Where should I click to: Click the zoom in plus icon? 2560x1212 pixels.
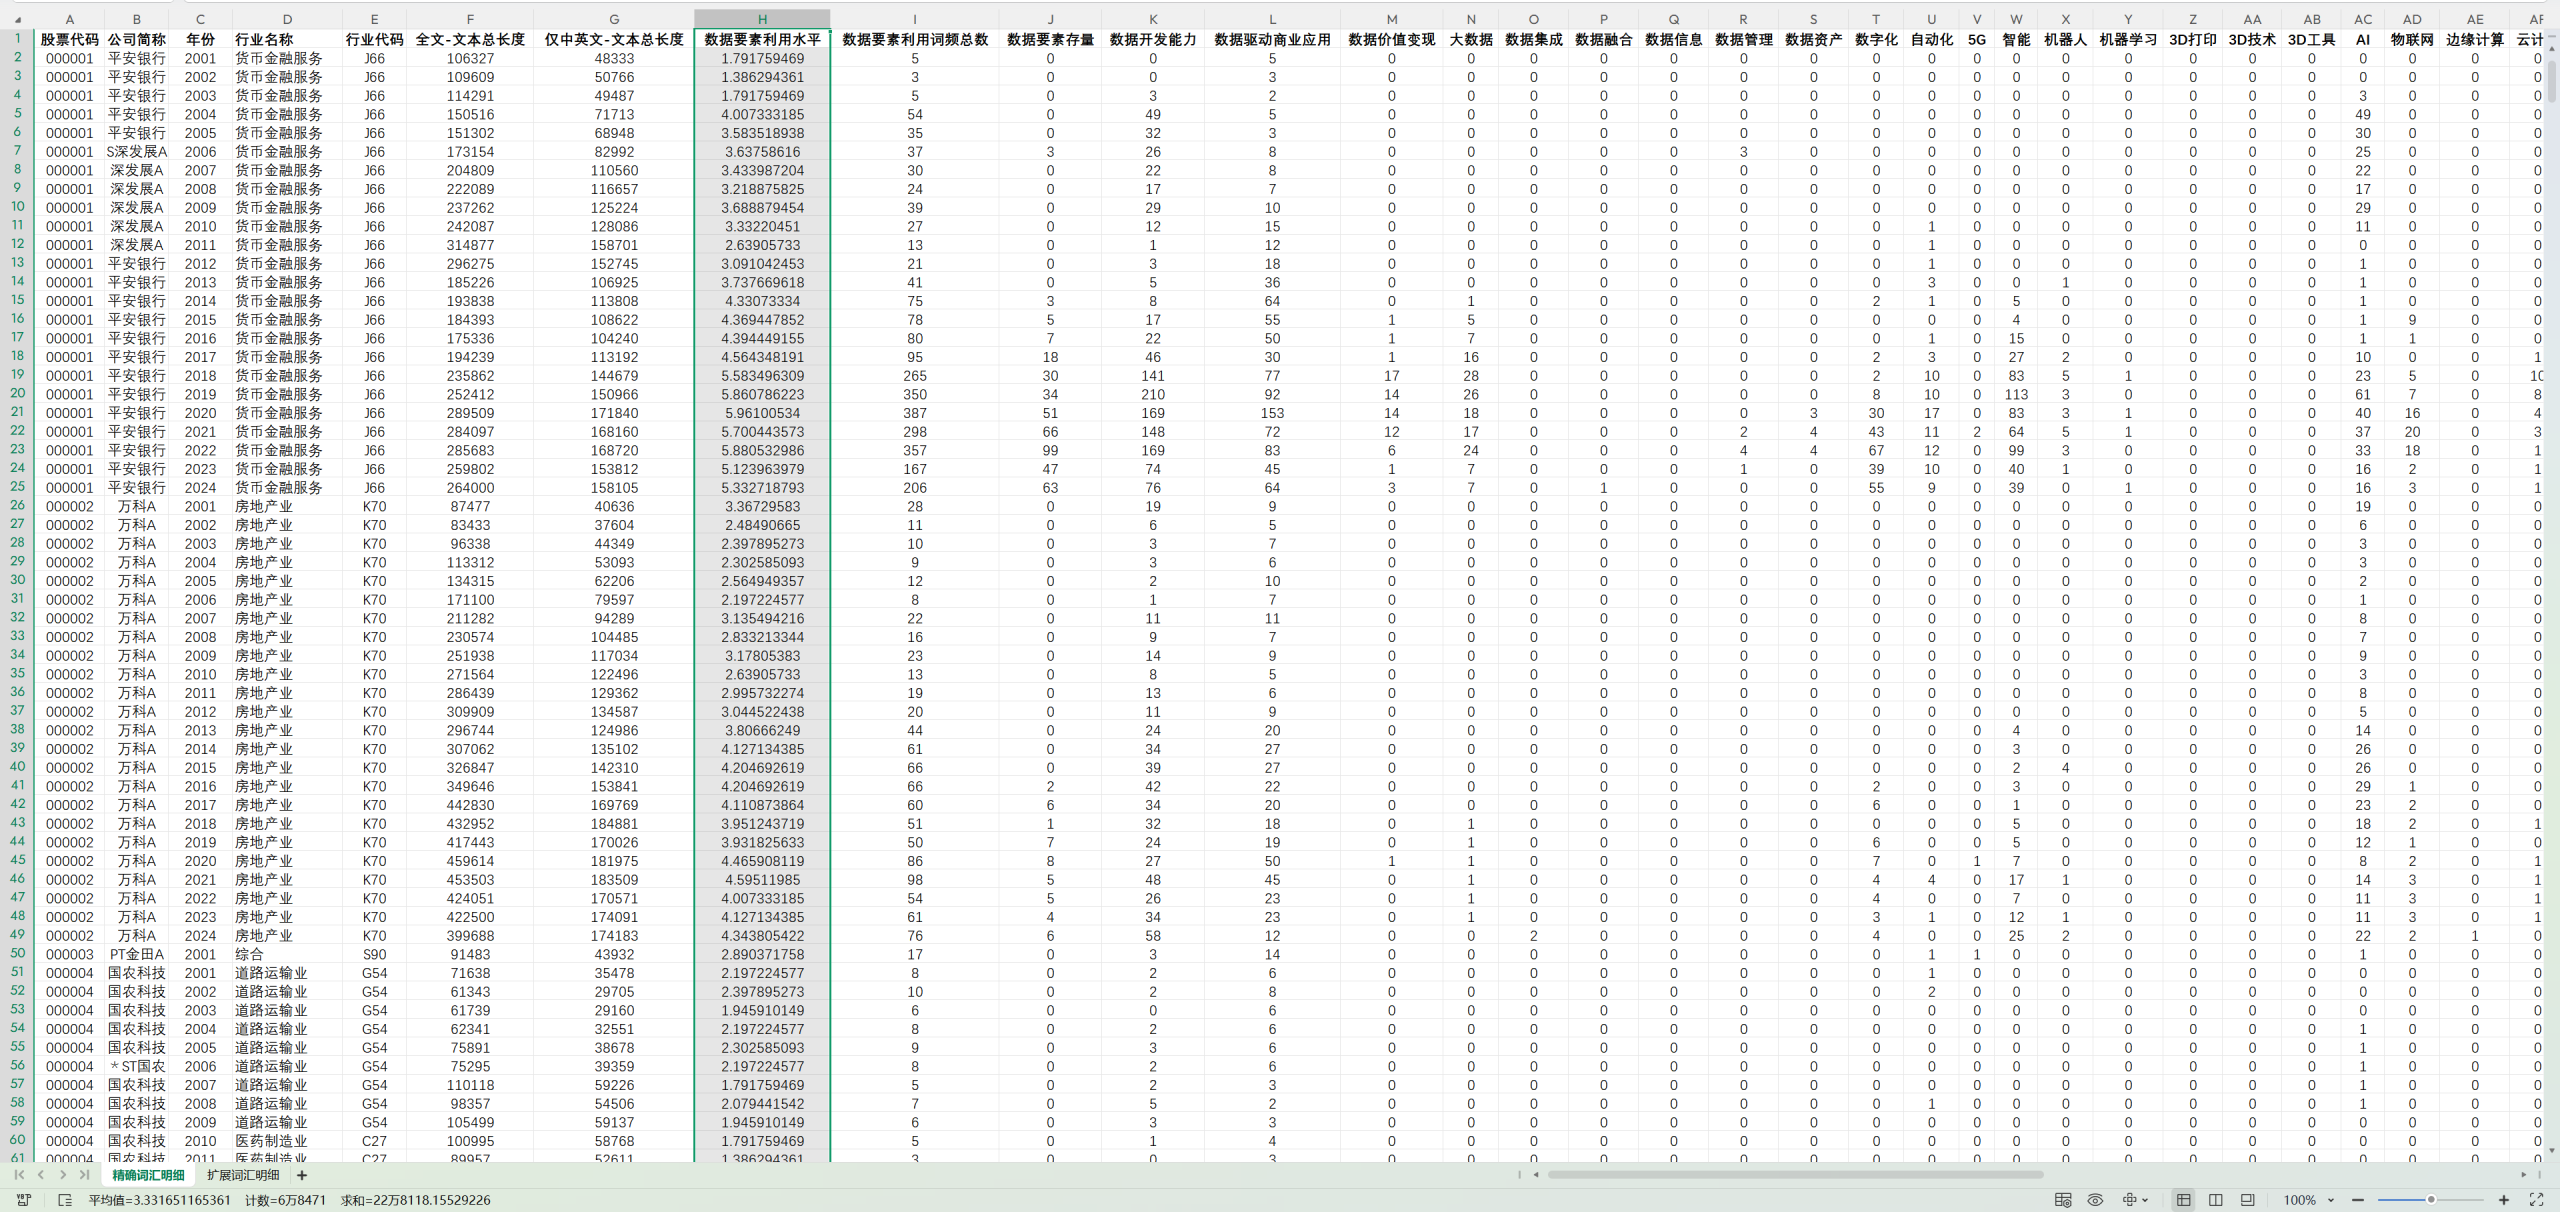point(2504,1200)
